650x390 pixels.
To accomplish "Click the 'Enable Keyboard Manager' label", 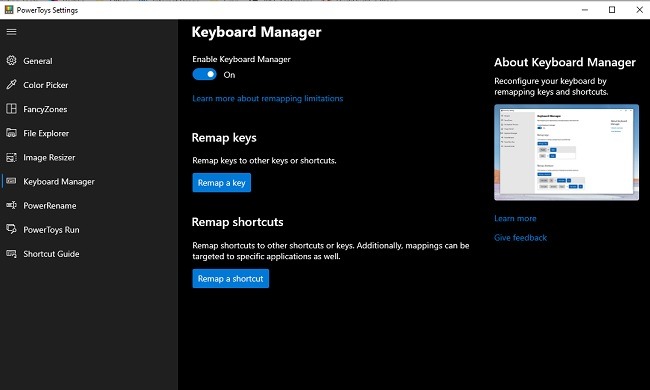I will point(241,59).
